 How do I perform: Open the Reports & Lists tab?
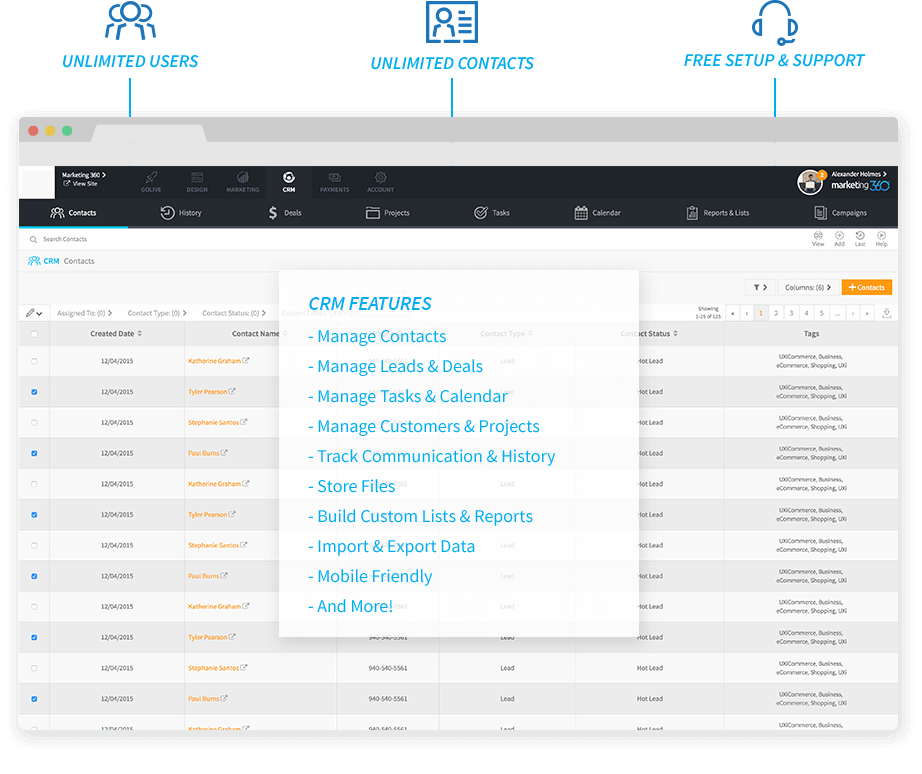(x=717, y=213)
